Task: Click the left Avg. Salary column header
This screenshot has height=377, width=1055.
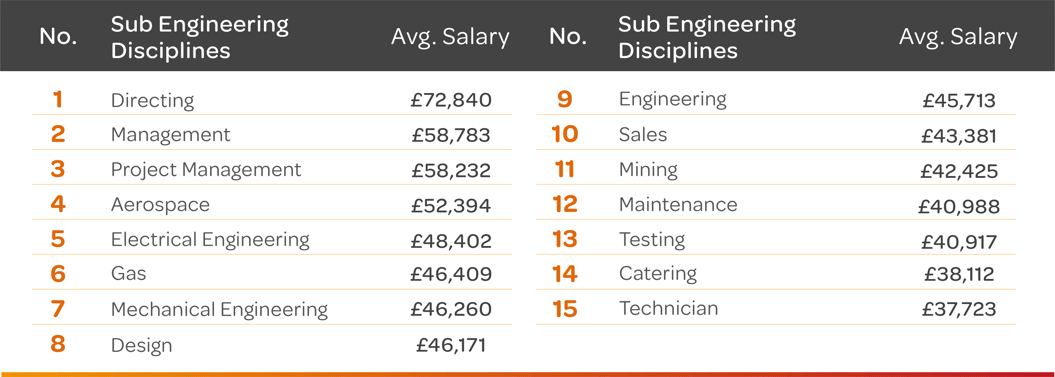Action: pyautogui.click(x=450, y=36)
